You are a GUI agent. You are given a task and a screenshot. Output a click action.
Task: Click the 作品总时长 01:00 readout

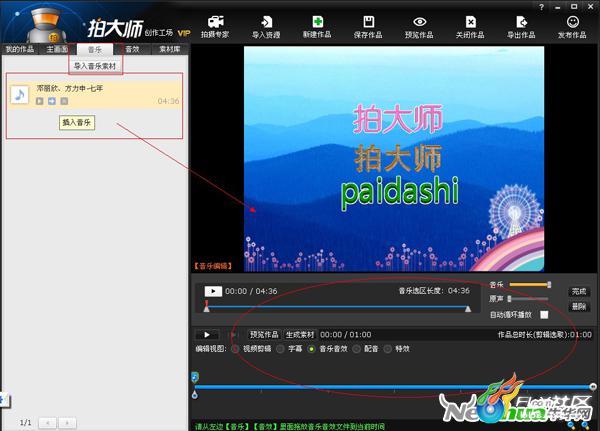(544, 335)
